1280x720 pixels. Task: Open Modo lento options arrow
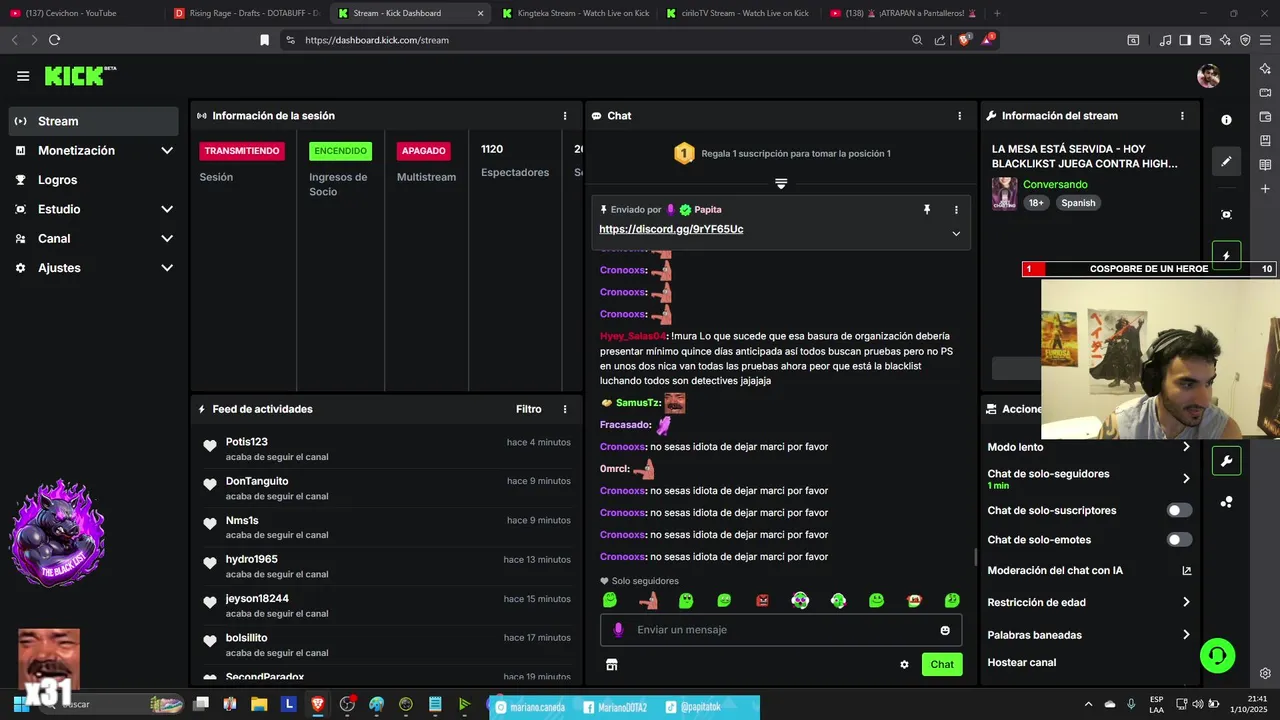pyautogui.click(x=1186, y=447)
